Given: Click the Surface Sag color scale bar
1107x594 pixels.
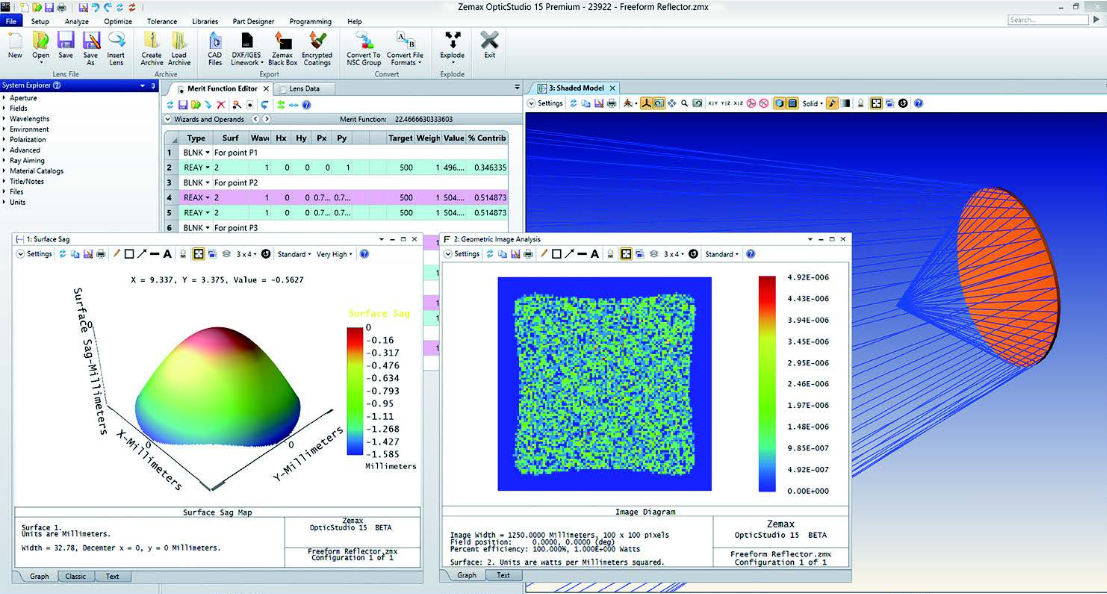Looking at the screenshot, I should coord(354,391).
